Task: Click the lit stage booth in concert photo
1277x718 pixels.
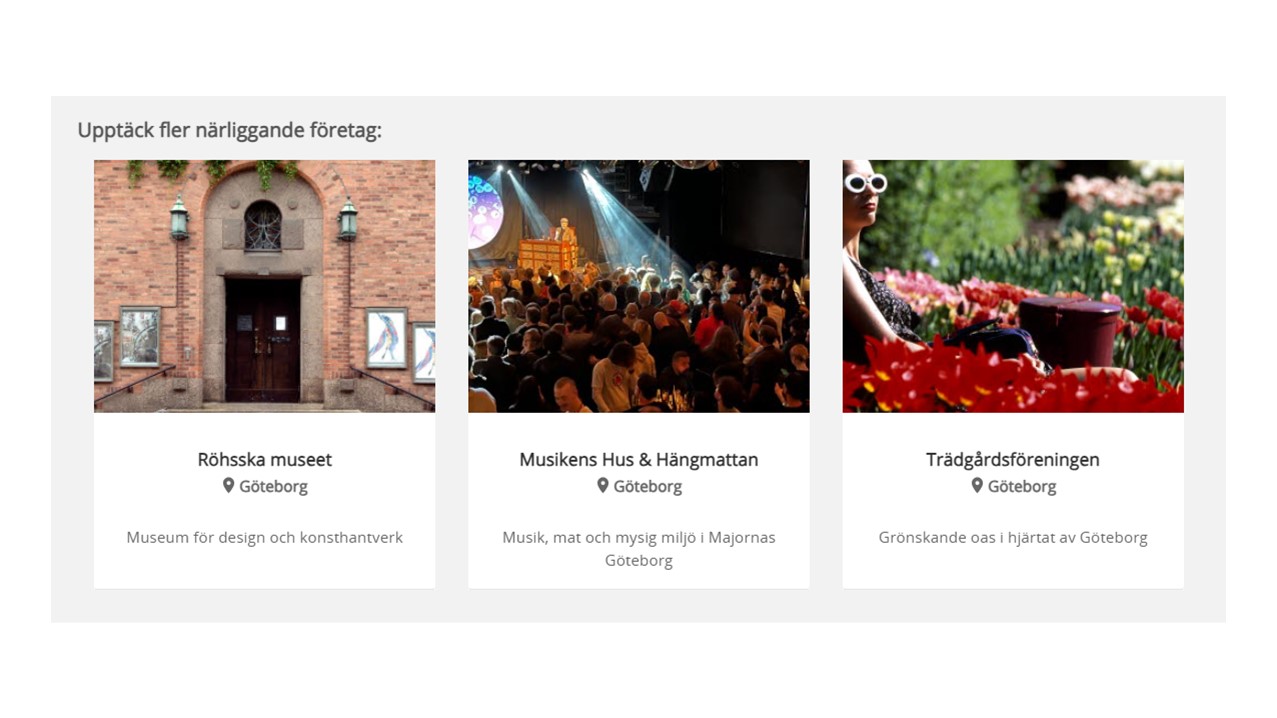Action: pos(549,252)
